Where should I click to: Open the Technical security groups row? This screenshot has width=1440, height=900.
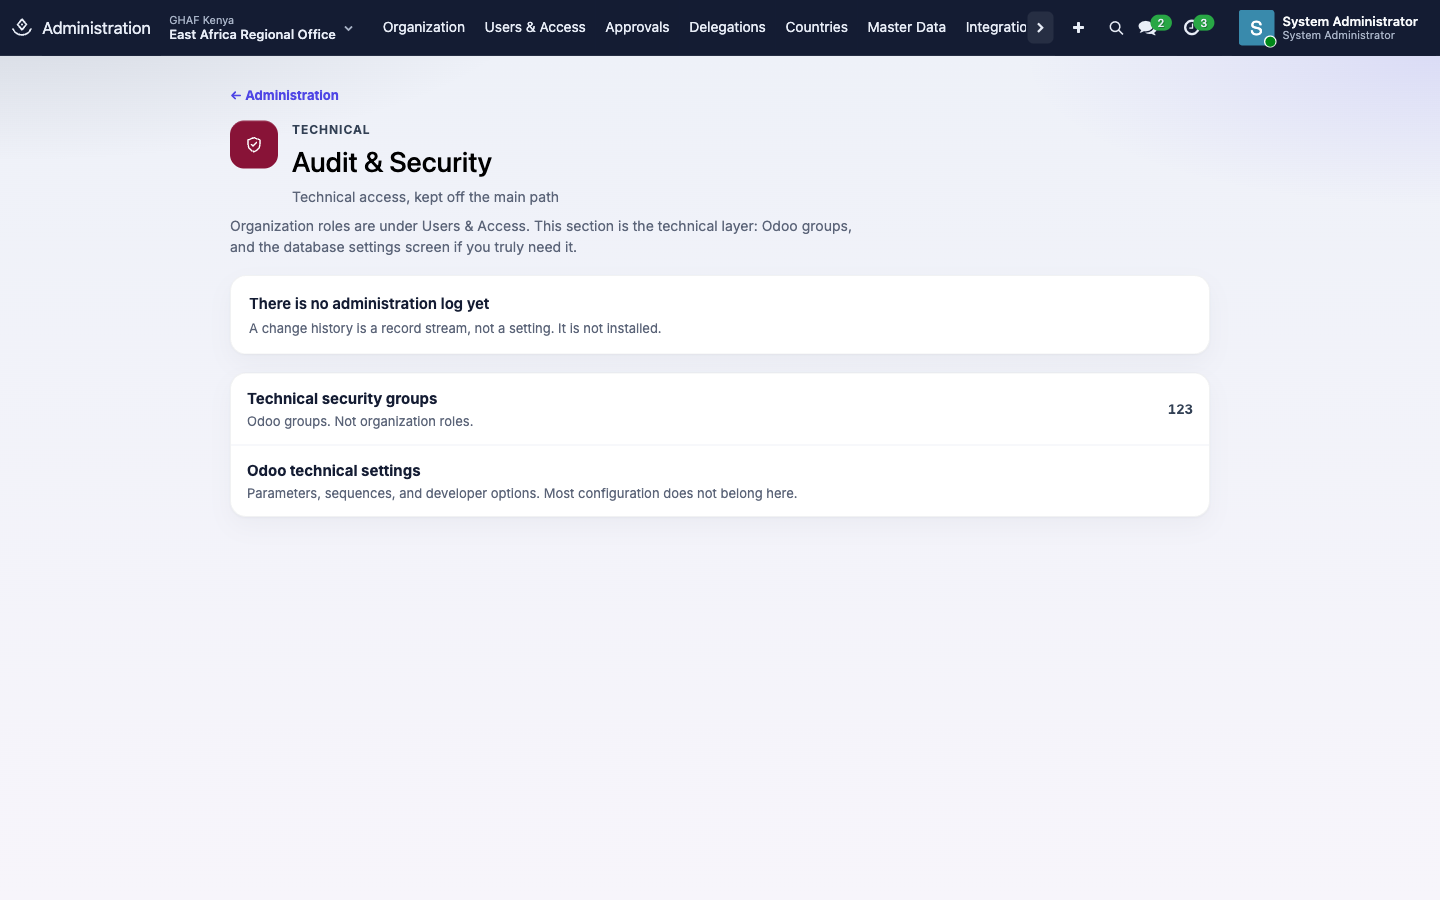click(720, 409)
